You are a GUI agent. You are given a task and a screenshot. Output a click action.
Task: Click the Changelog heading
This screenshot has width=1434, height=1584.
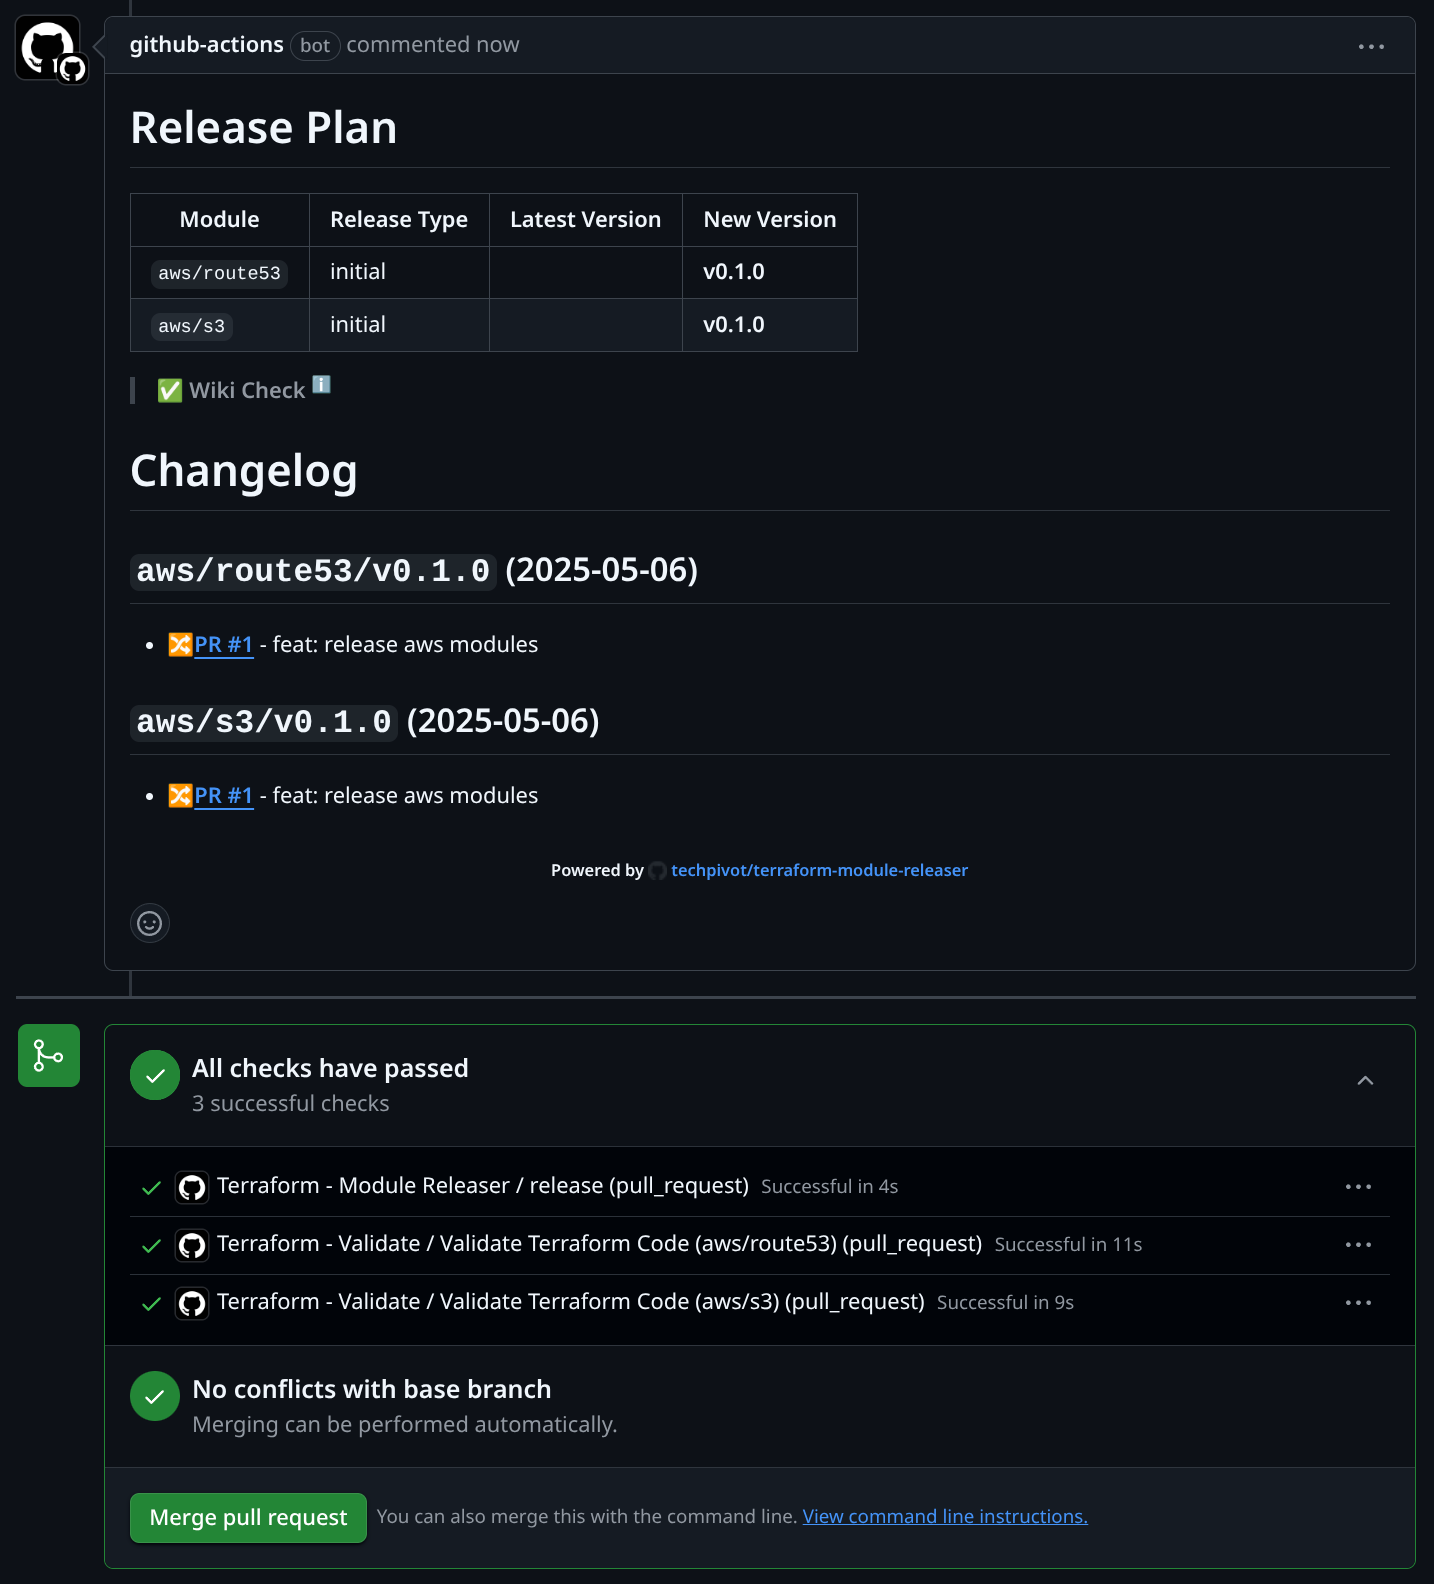(244, 471)
